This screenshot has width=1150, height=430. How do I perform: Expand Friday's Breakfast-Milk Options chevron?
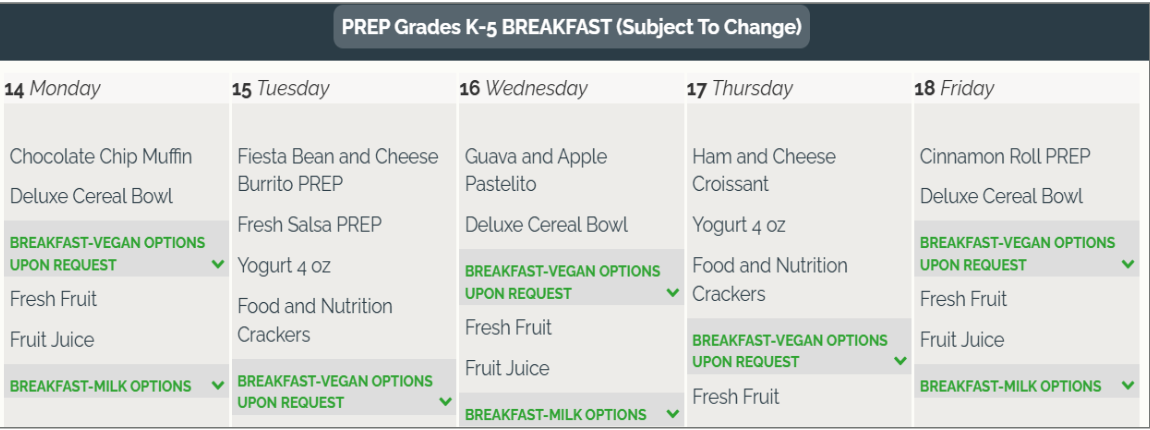pyautogui.click(x=1128, y=385)
